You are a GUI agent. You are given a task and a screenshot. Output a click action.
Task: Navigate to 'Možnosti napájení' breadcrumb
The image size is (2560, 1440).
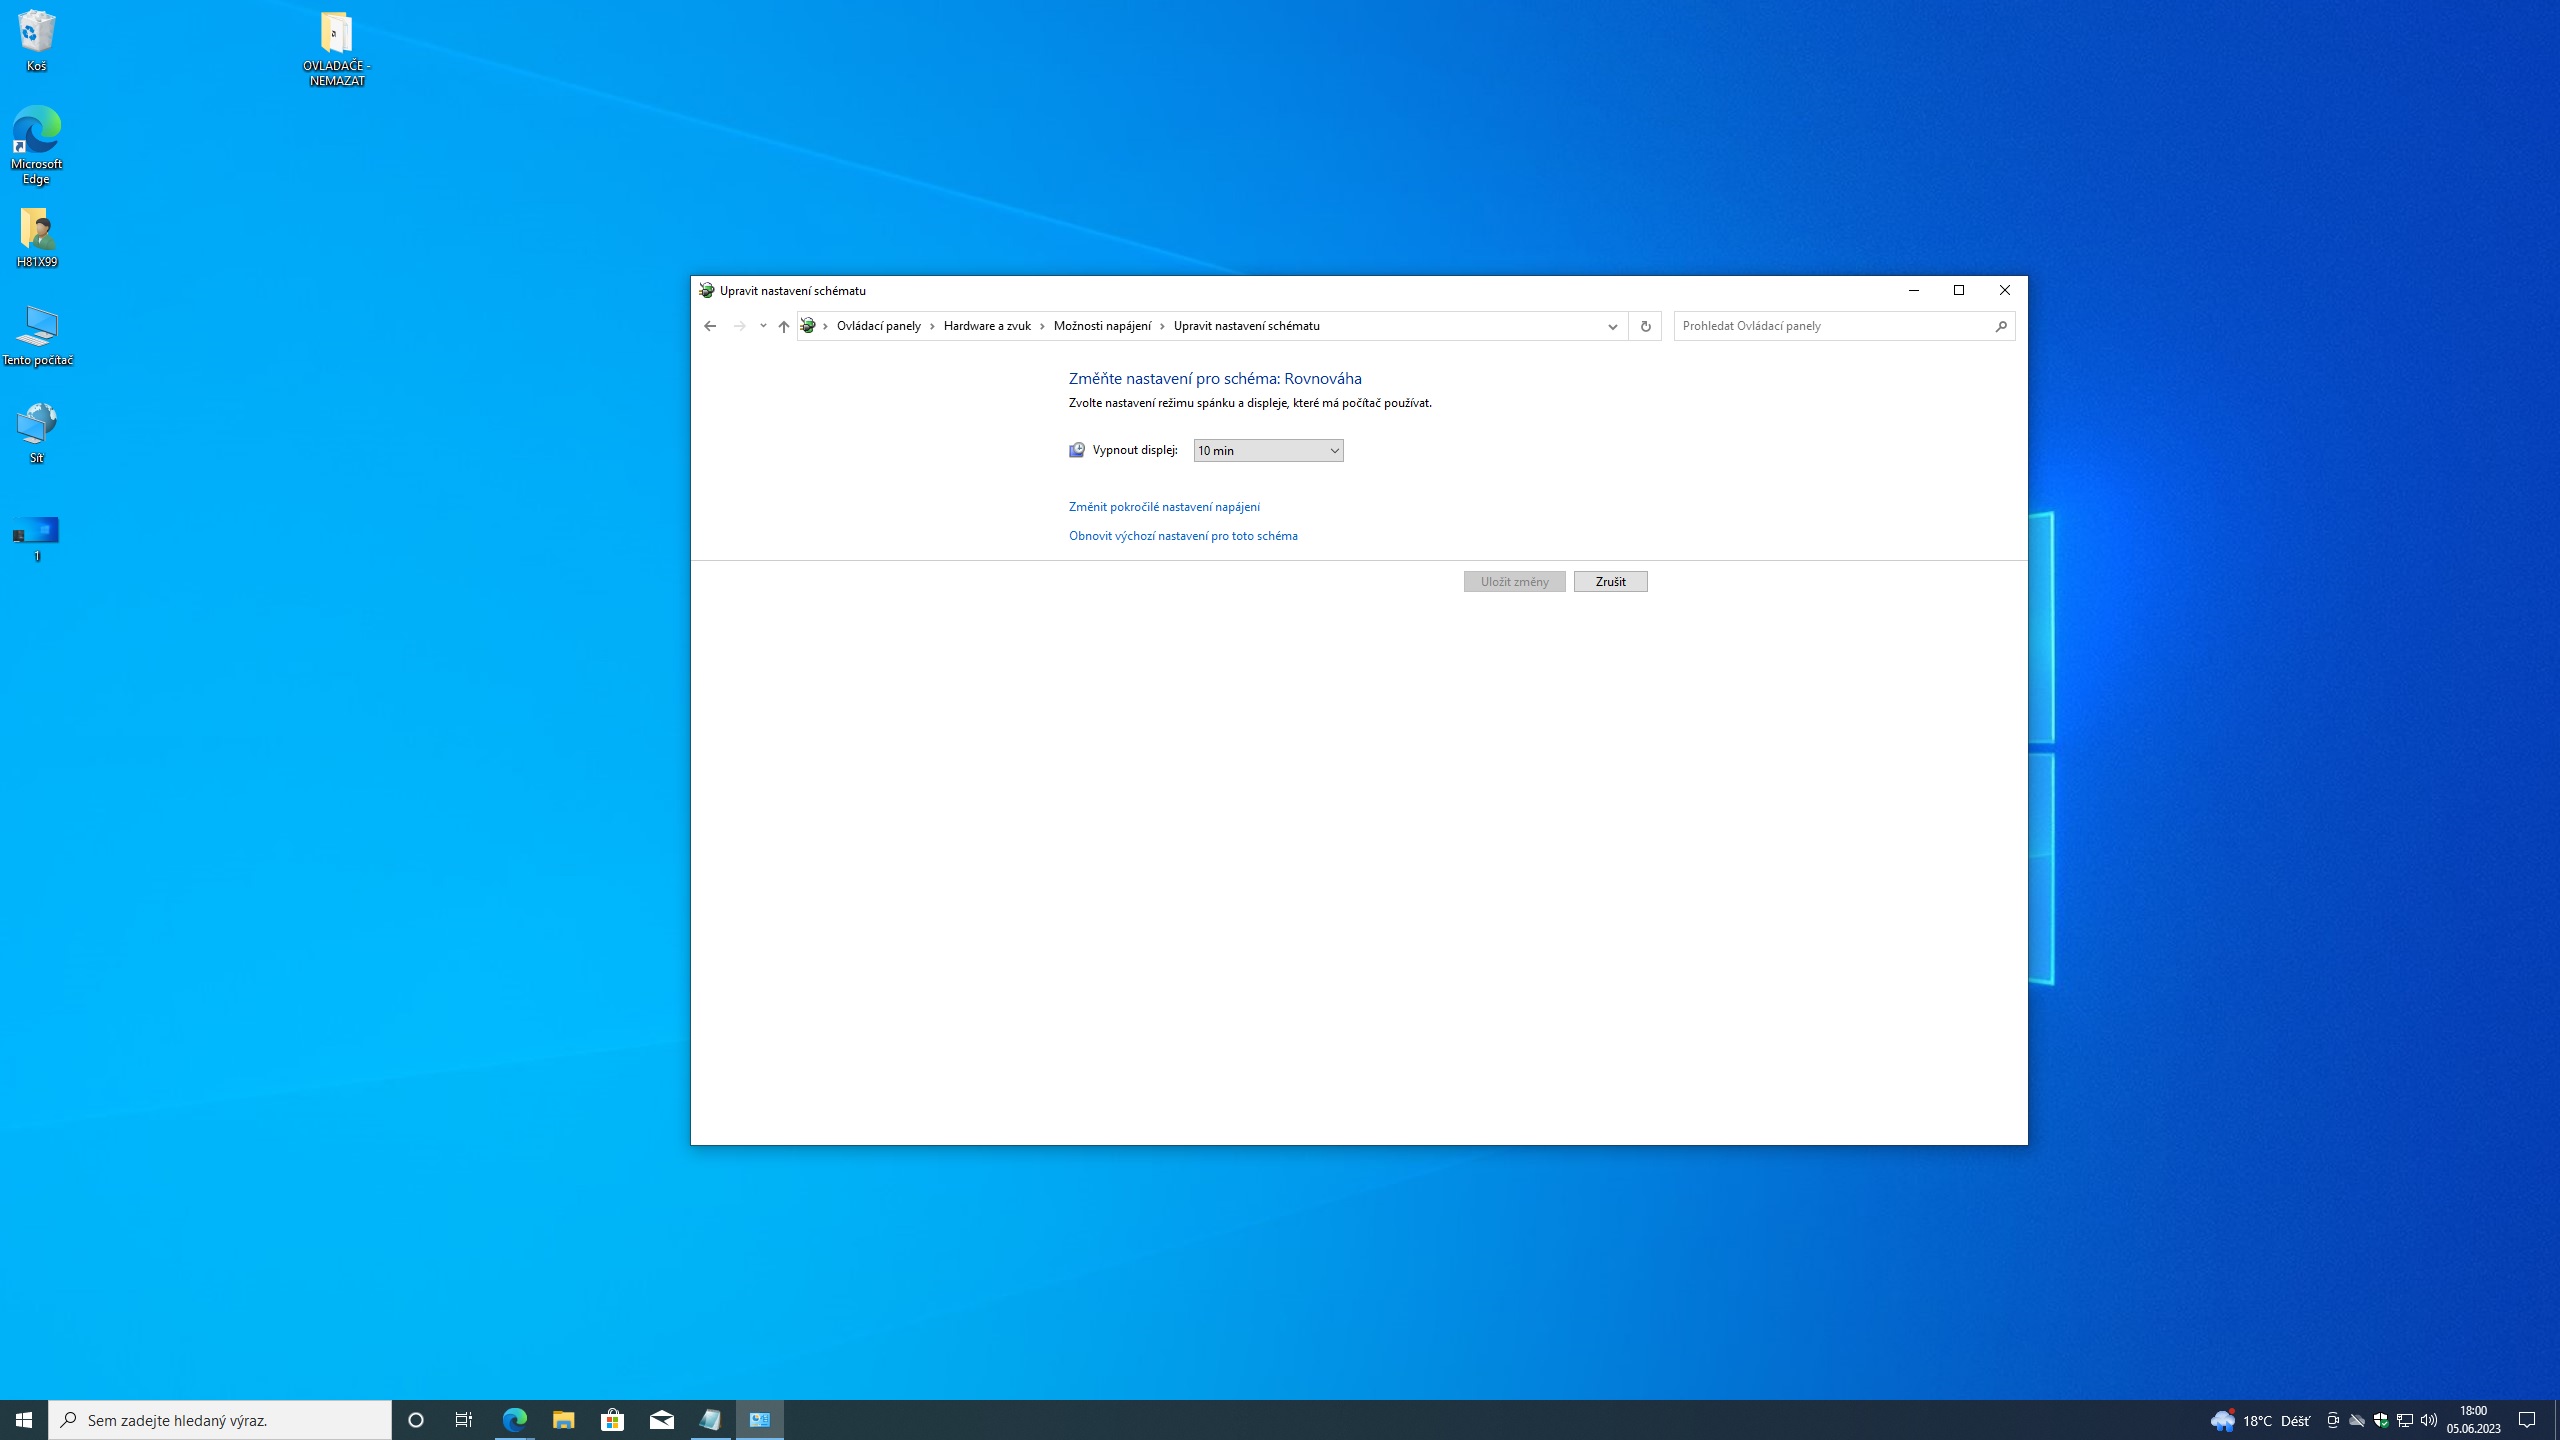[x=1102, y=326]
